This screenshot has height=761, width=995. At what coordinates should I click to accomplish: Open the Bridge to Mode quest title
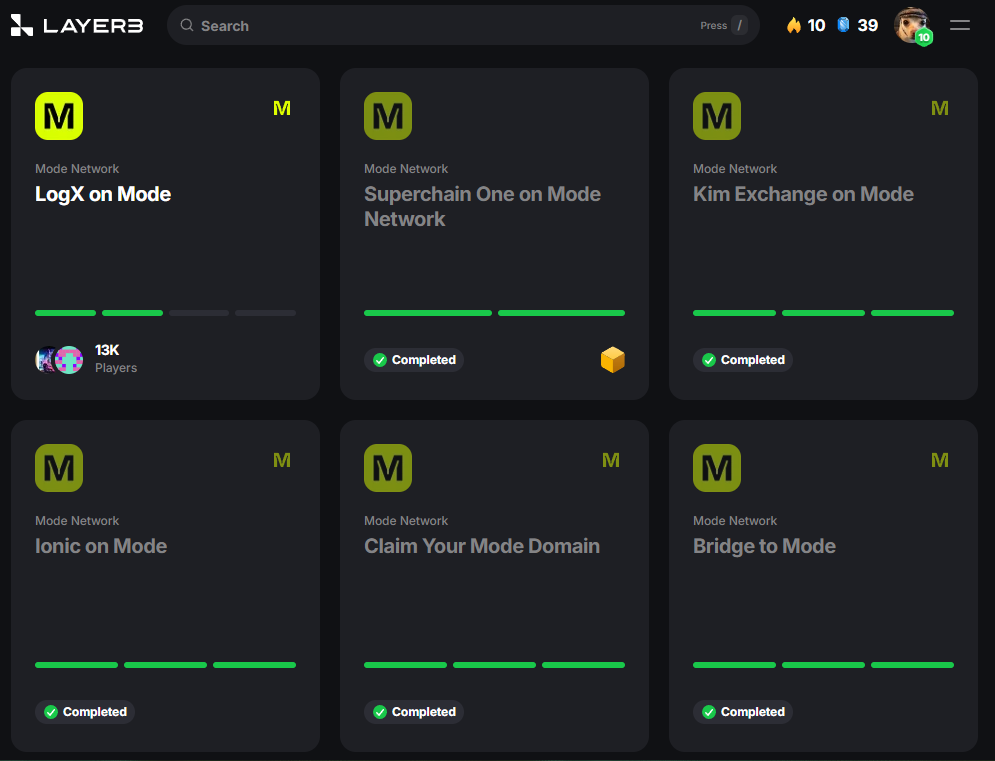pos(764,546)
